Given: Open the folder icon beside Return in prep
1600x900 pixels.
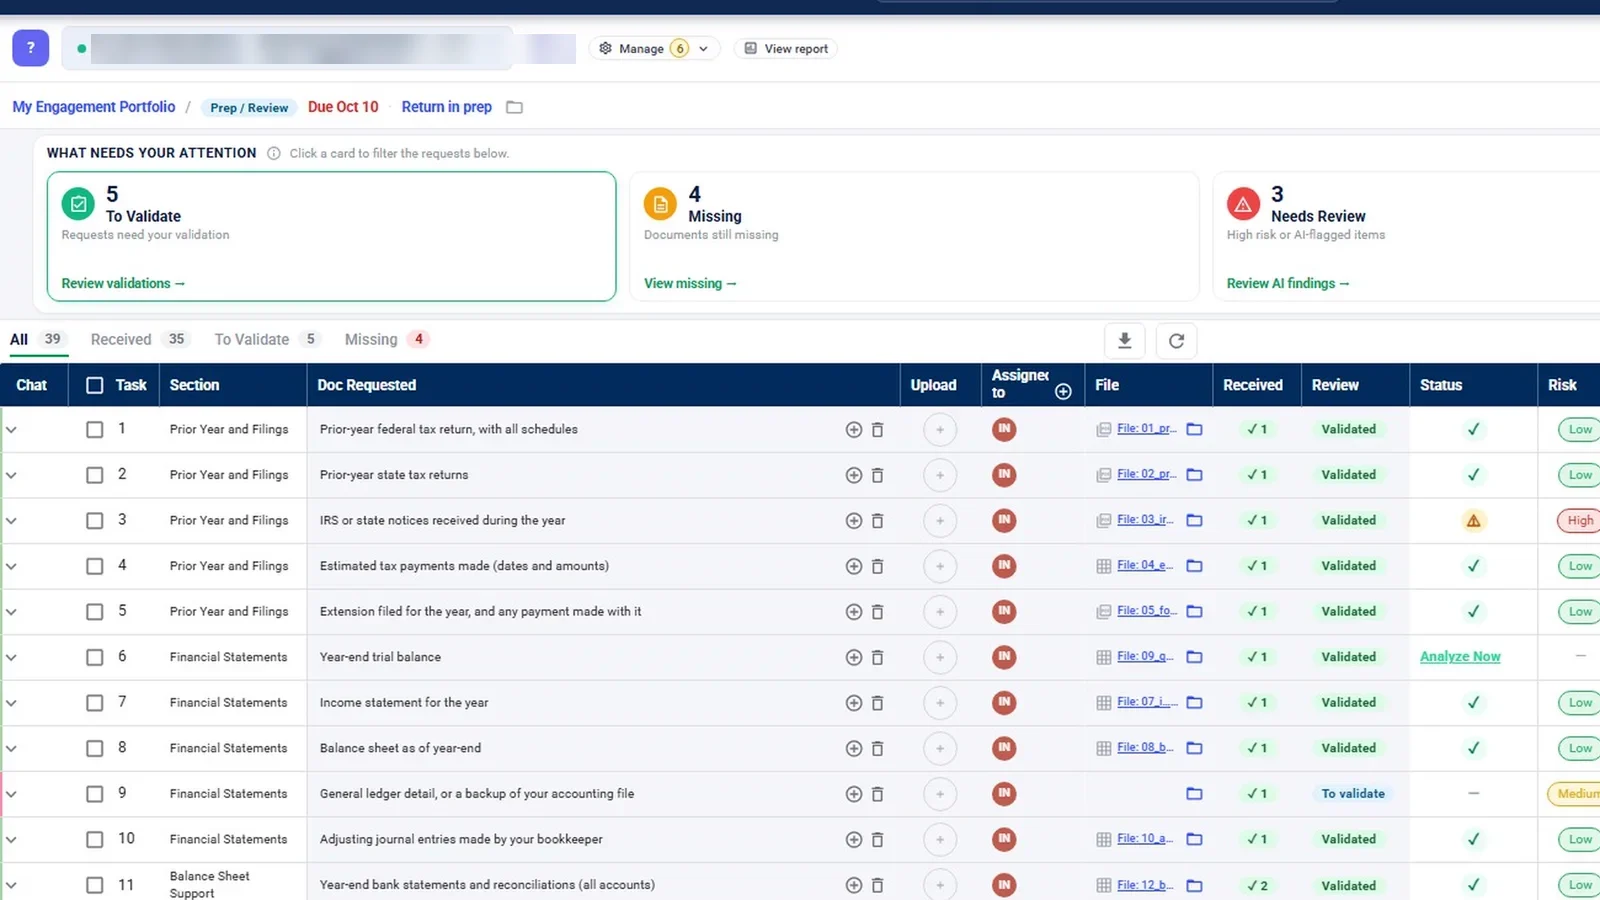Looking at the screenshot, I should (x=514, y=107).
